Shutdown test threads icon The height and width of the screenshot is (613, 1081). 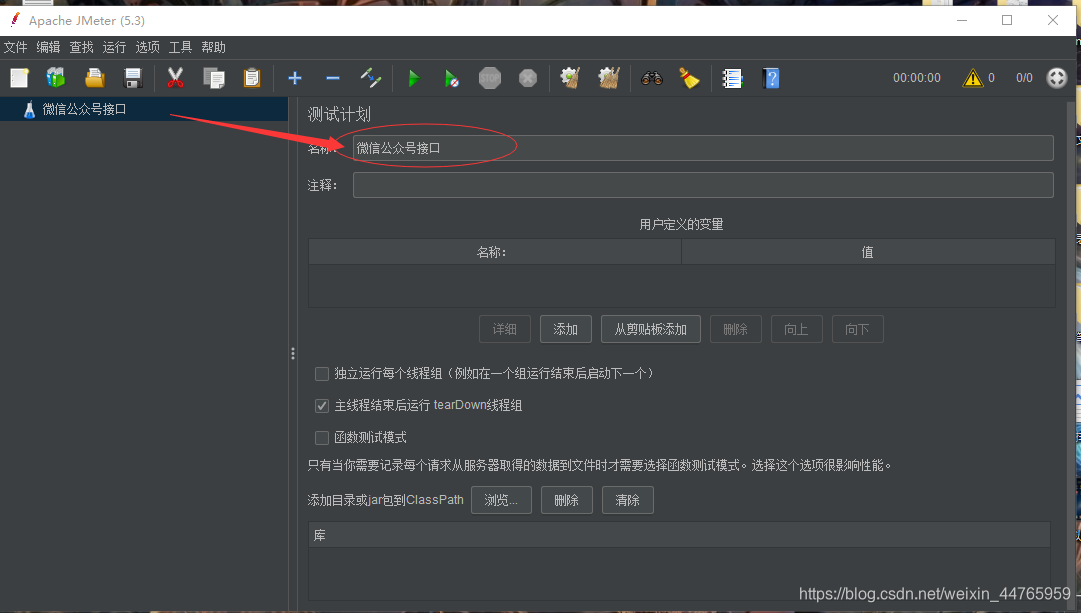click(528, 78)
